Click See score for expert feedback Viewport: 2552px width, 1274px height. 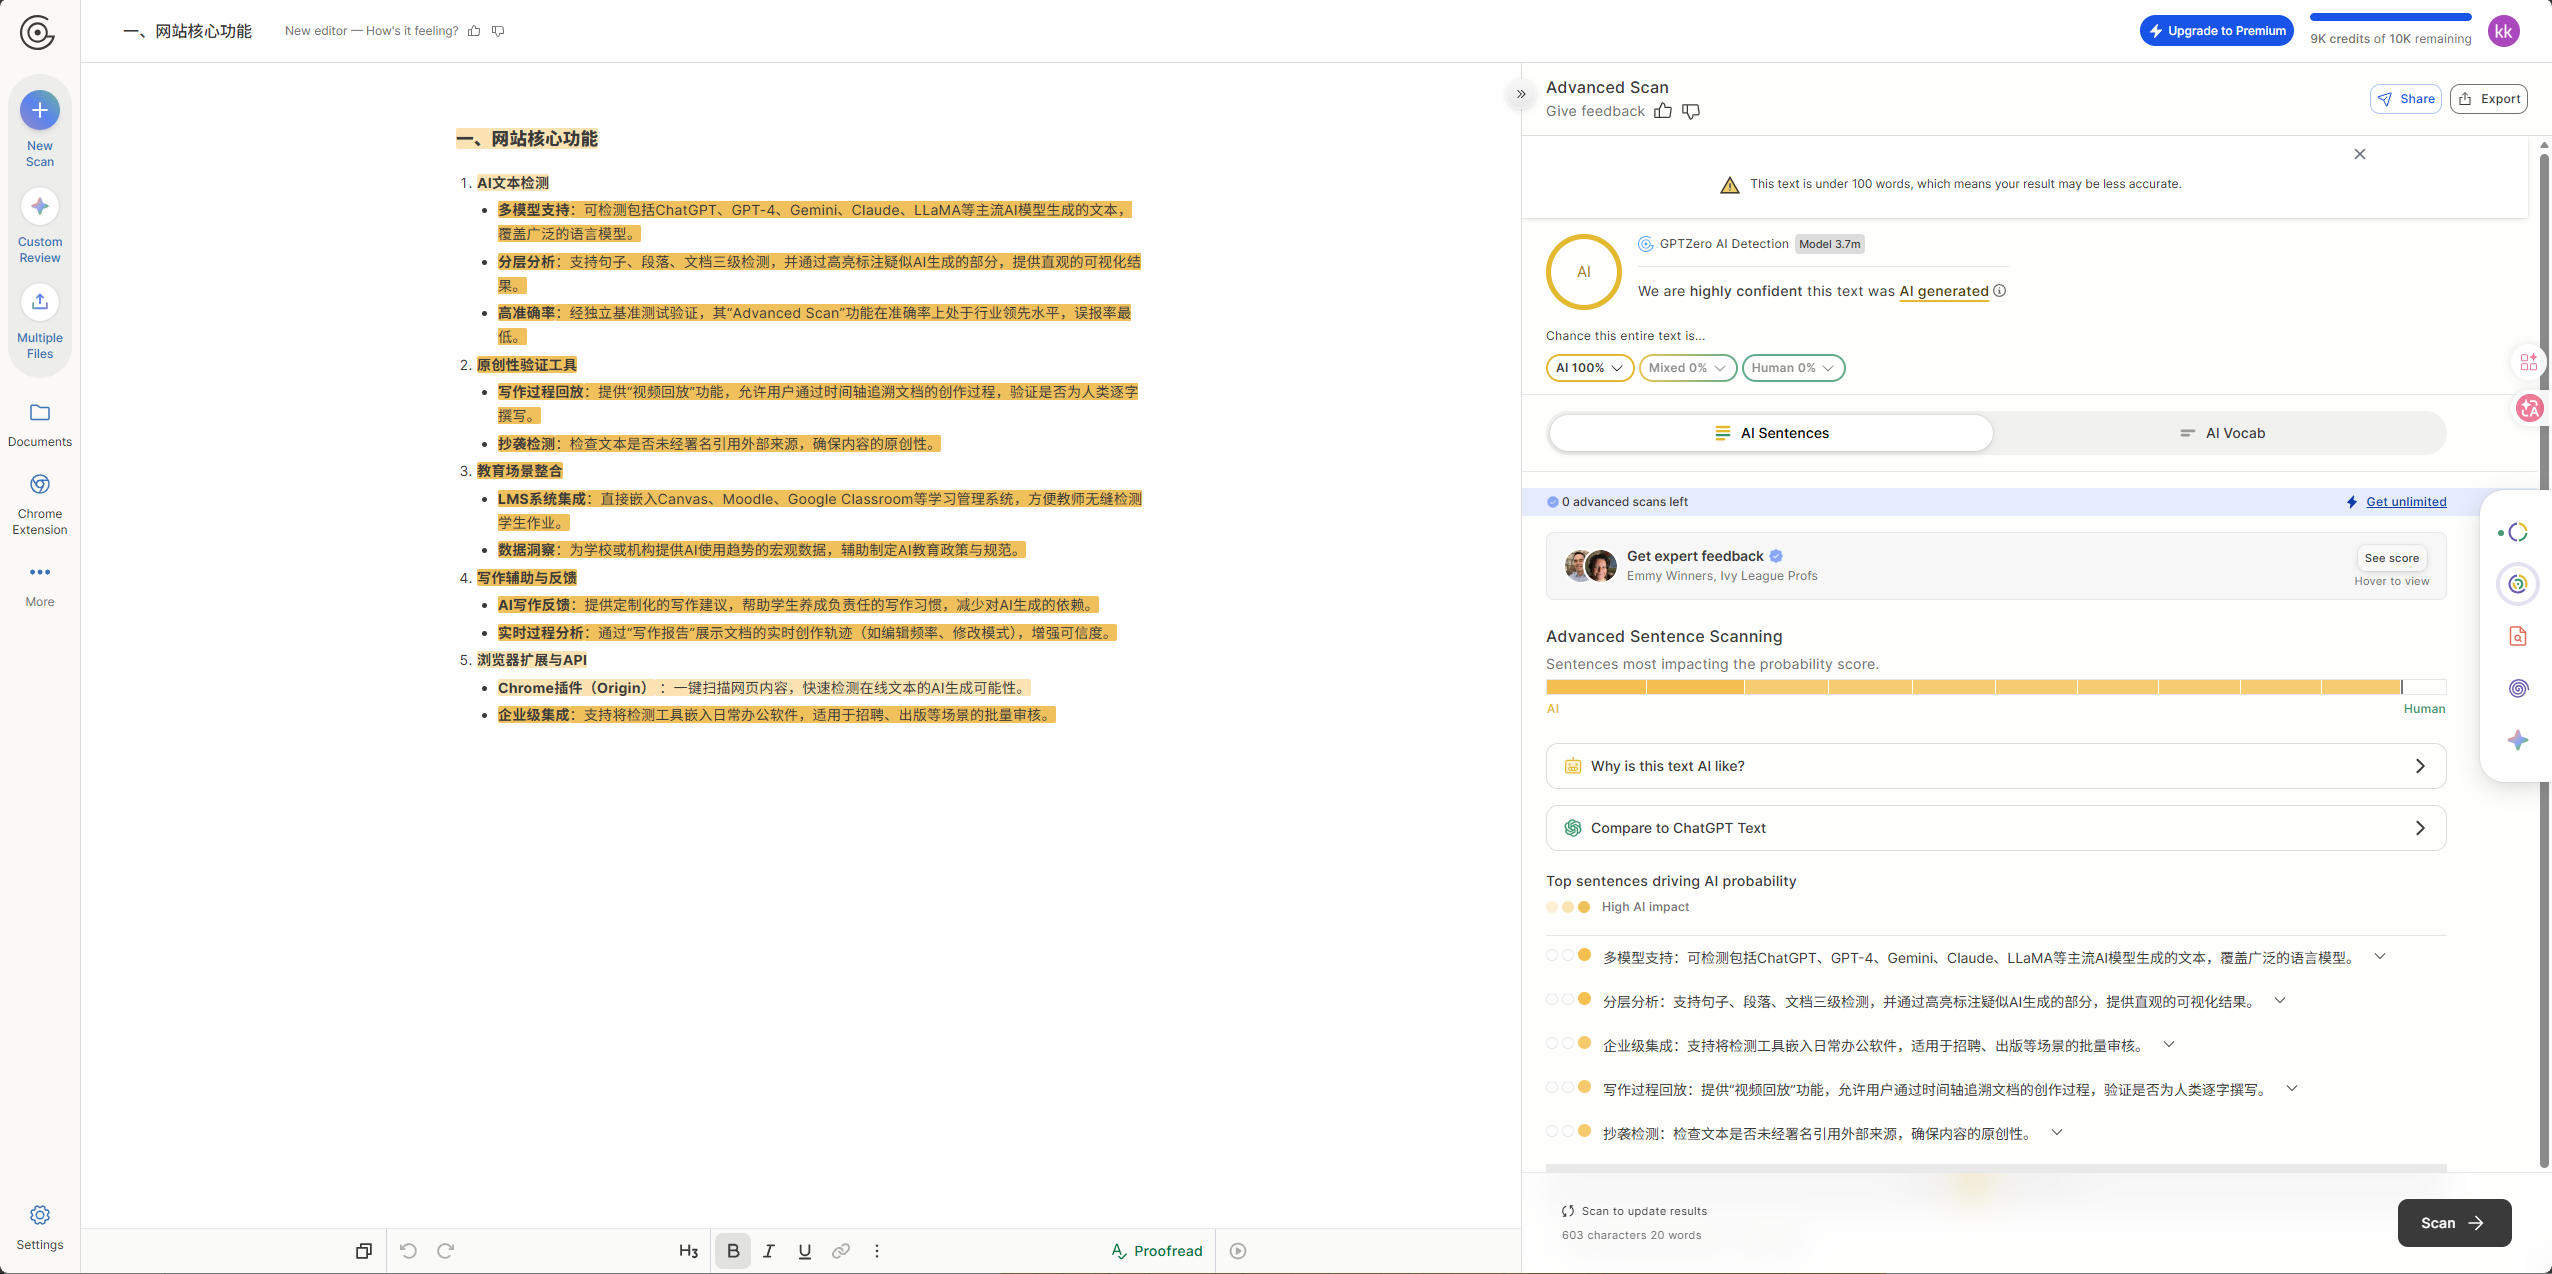point(2392,558)
